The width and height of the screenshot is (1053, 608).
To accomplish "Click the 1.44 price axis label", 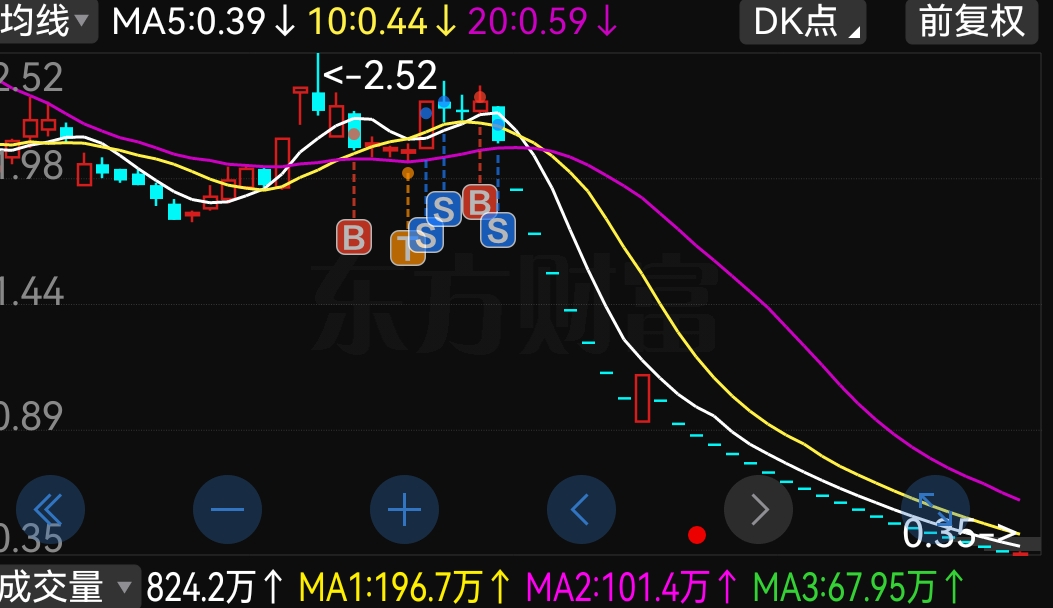I will tap(32, 292).
